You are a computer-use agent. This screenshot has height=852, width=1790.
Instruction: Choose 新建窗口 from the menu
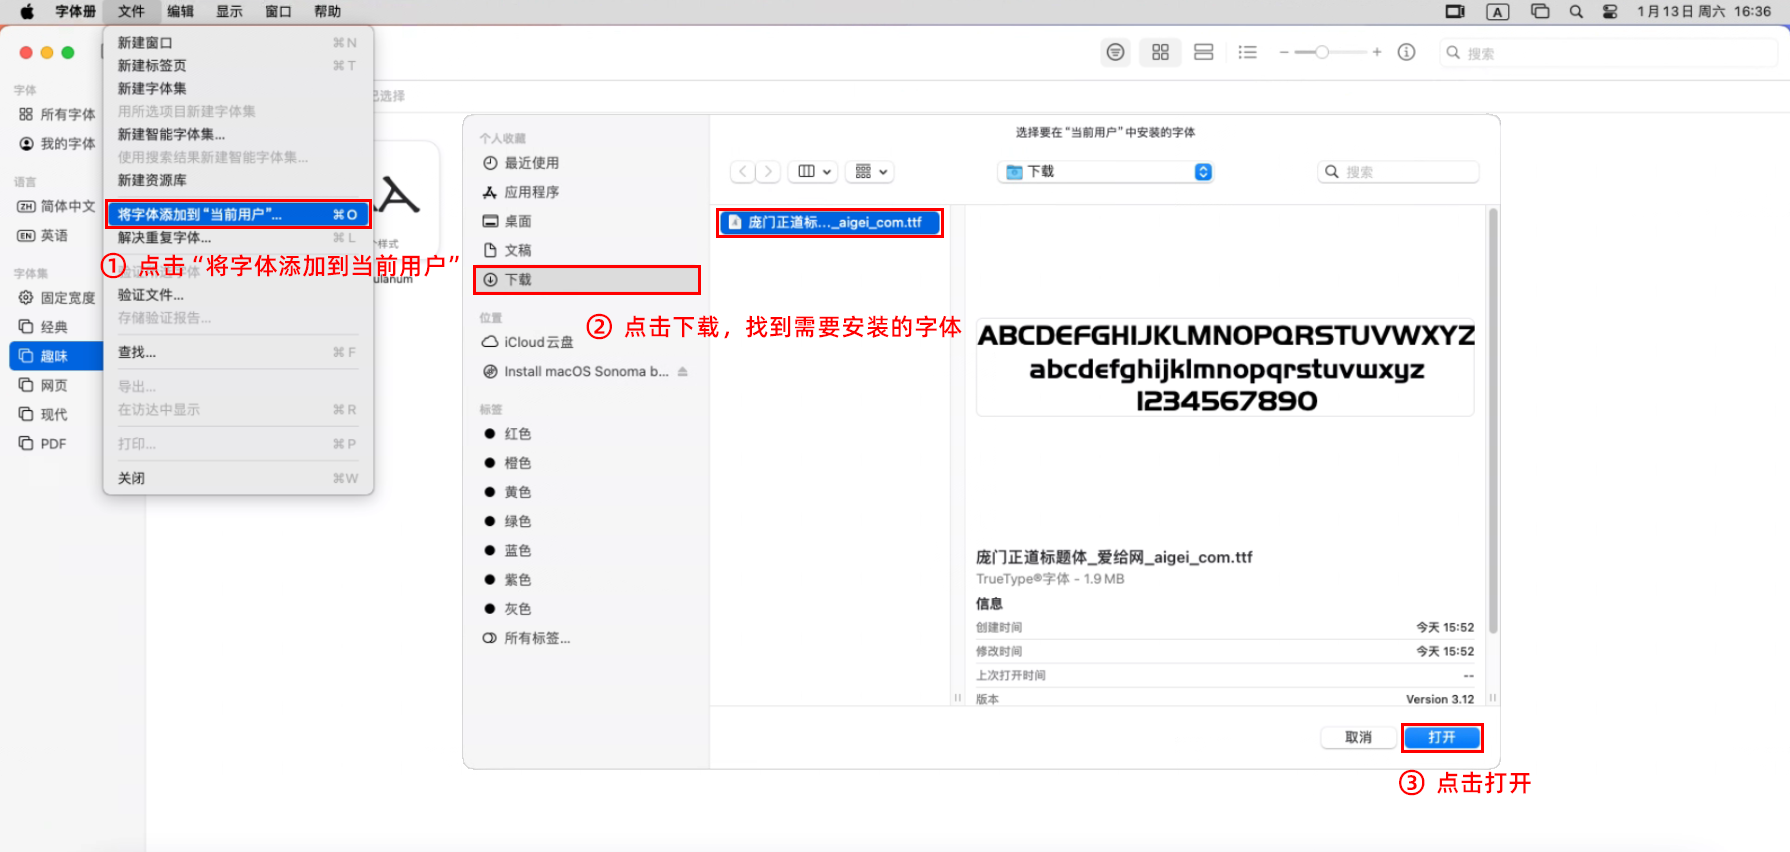pyautogui.click(x=238, y=43)
